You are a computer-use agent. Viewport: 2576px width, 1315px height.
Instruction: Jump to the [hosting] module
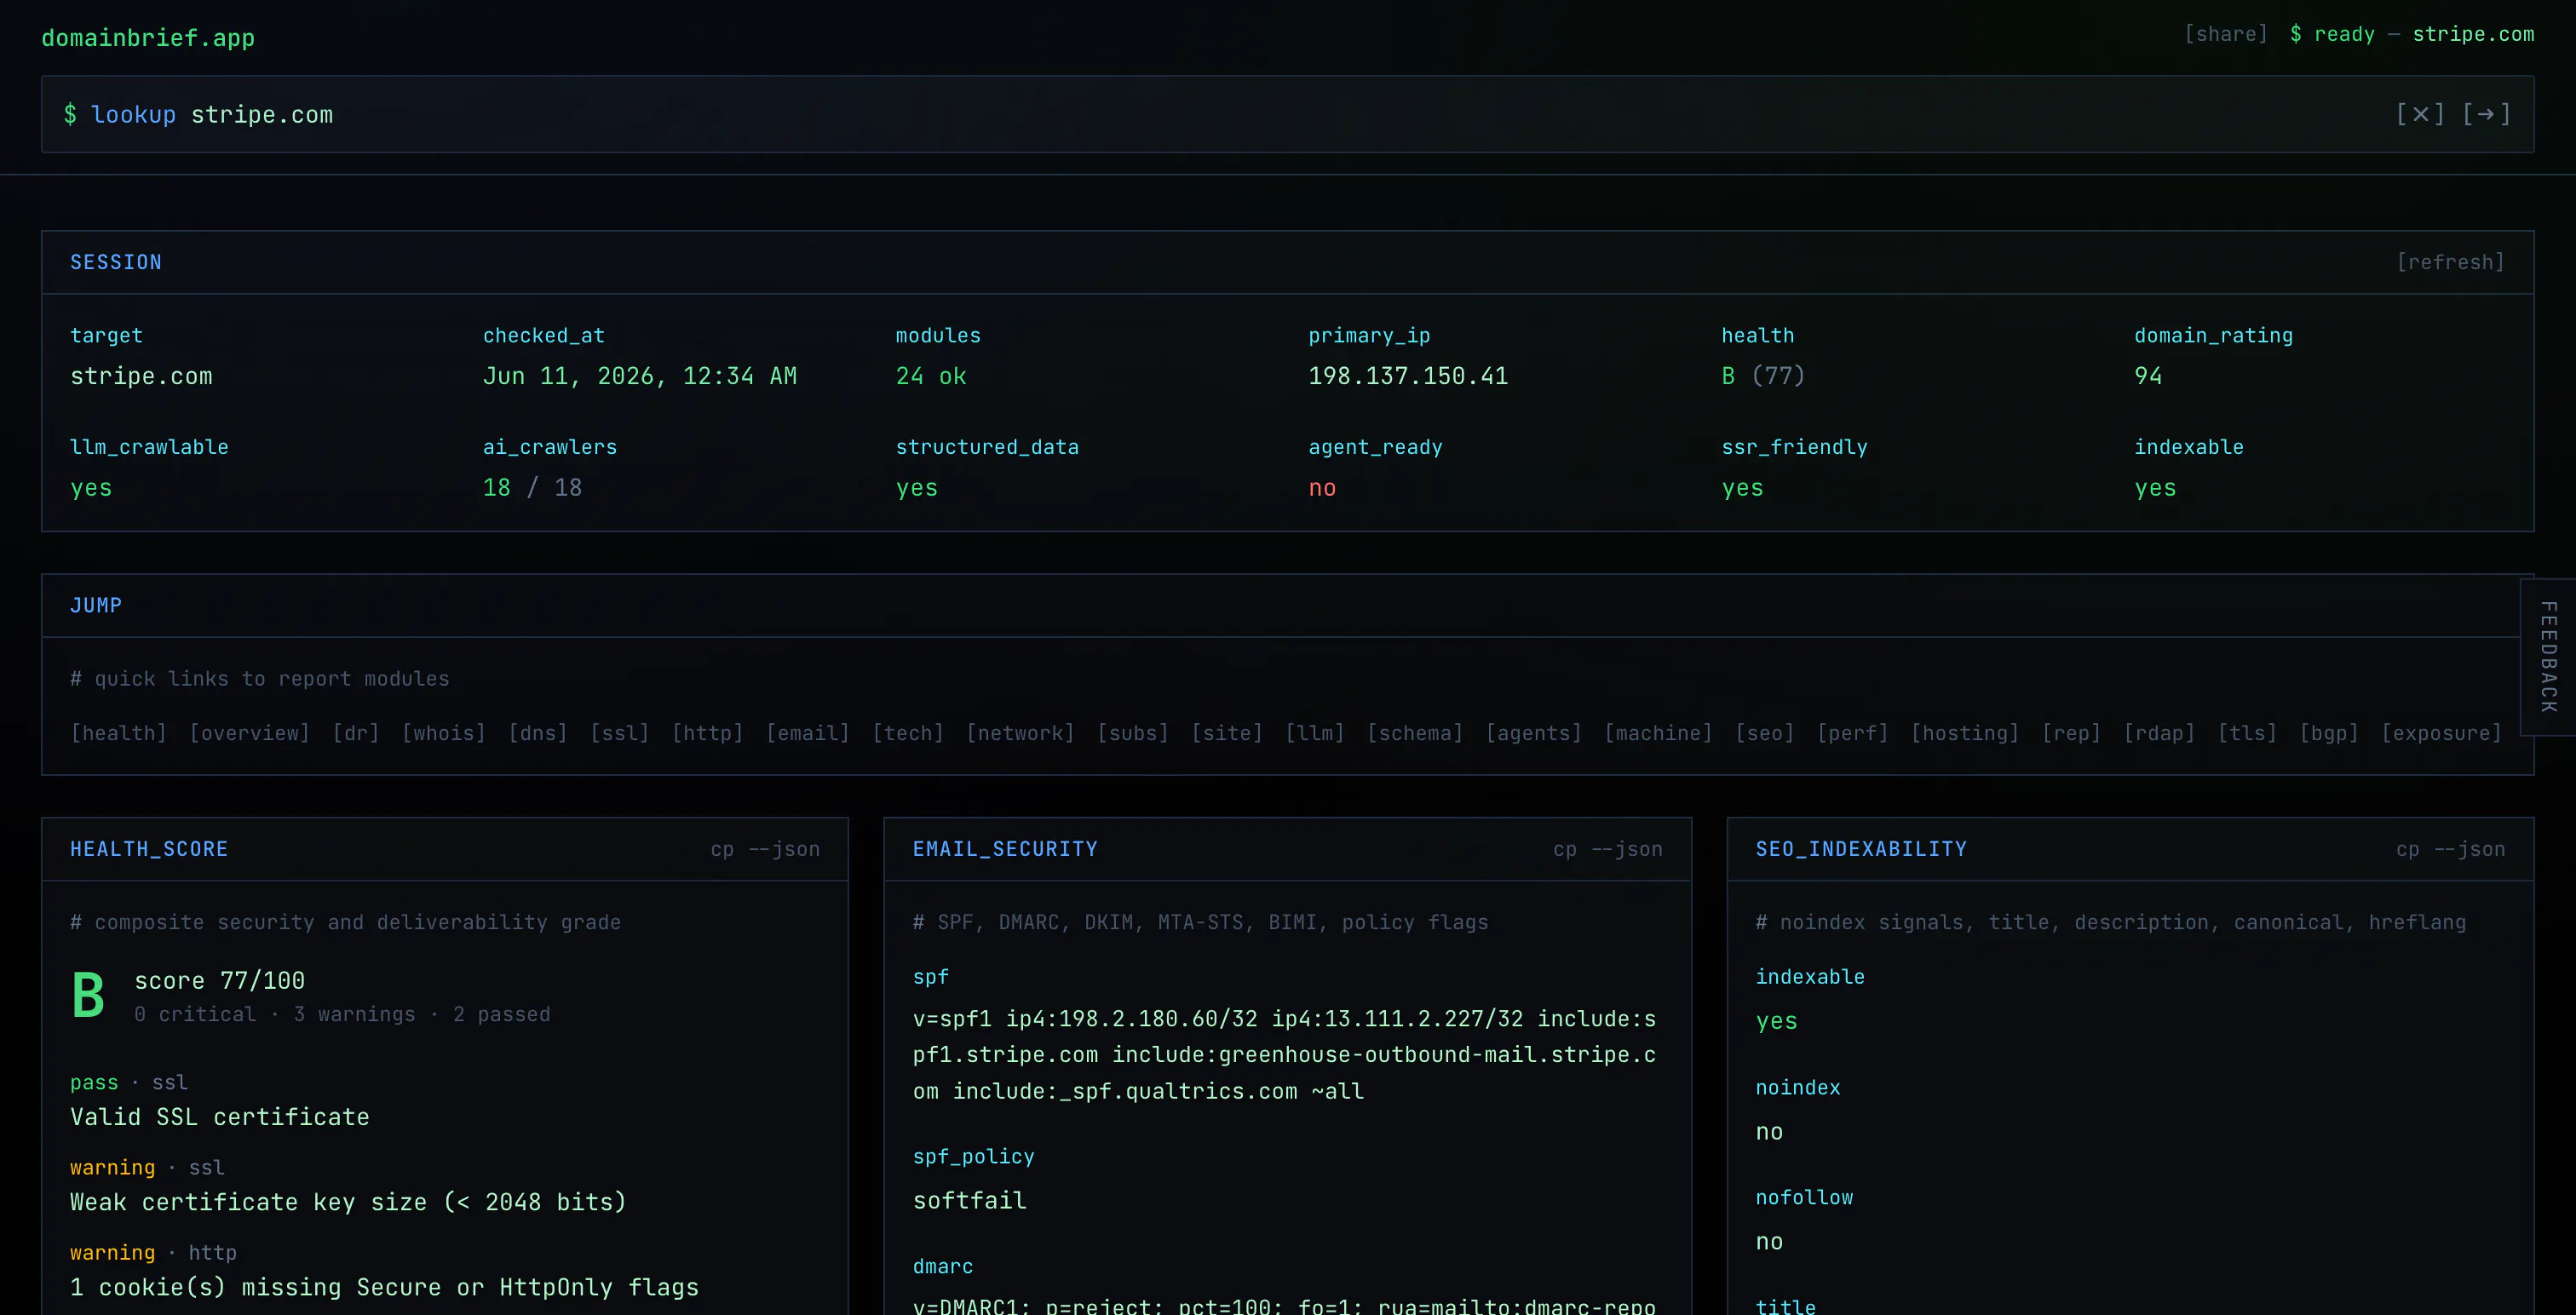click(x=1965, y=733)
